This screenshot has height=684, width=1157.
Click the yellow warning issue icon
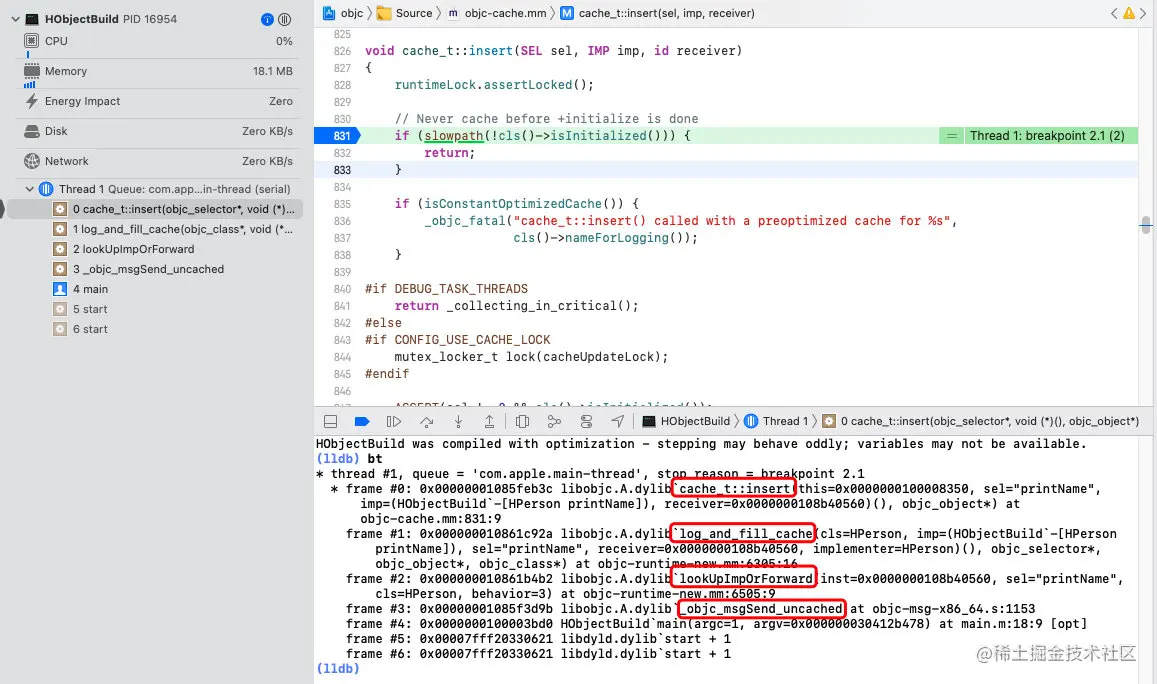[x=1129, y=13]
